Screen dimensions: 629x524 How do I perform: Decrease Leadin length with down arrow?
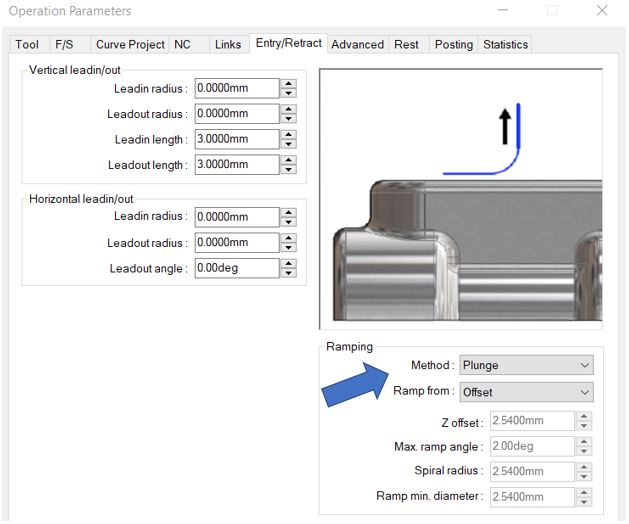(x=288, y=144)
